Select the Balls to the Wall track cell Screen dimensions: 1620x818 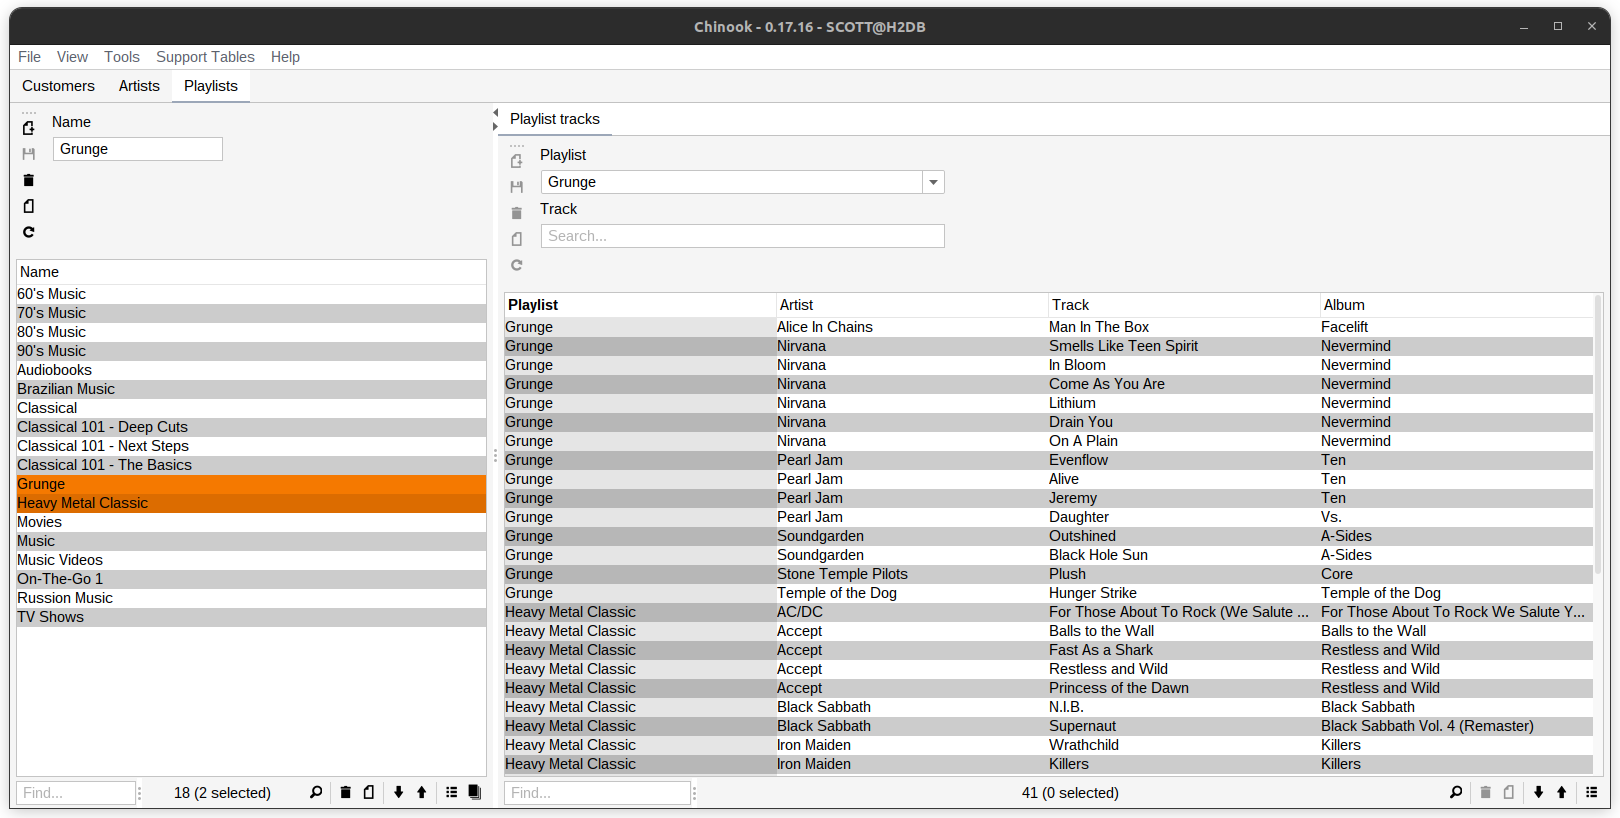1184,631
